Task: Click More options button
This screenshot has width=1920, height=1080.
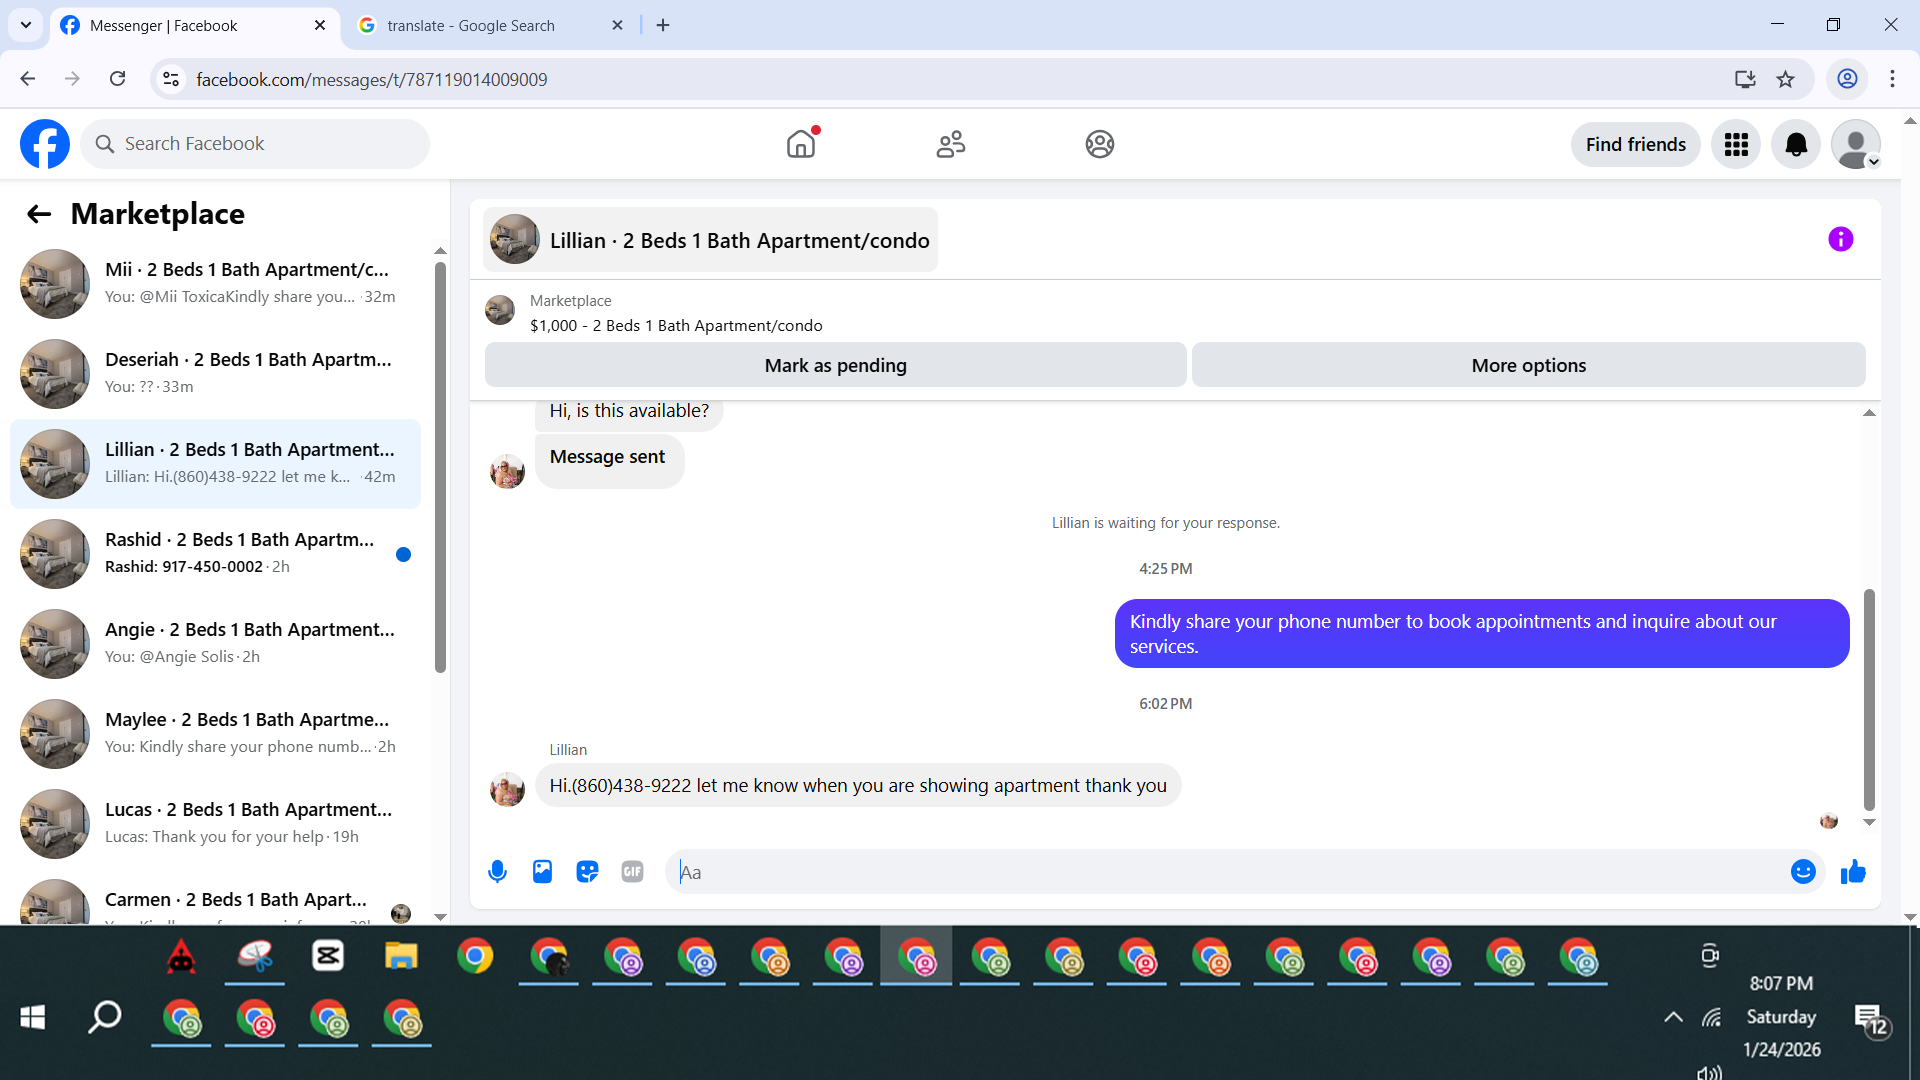Action: (1528, 366)
